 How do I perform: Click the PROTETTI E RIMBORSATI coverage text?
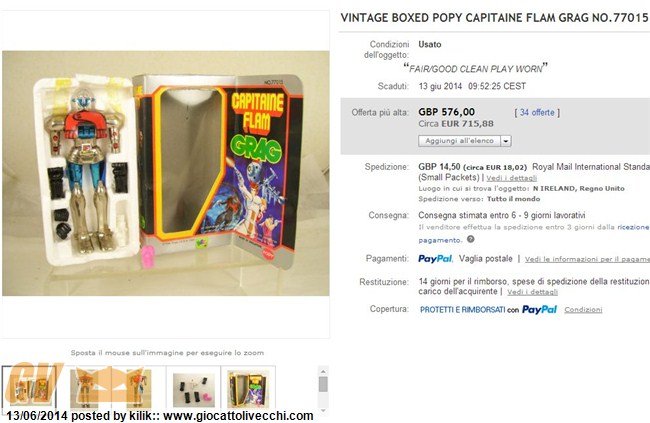coord(463,310)
